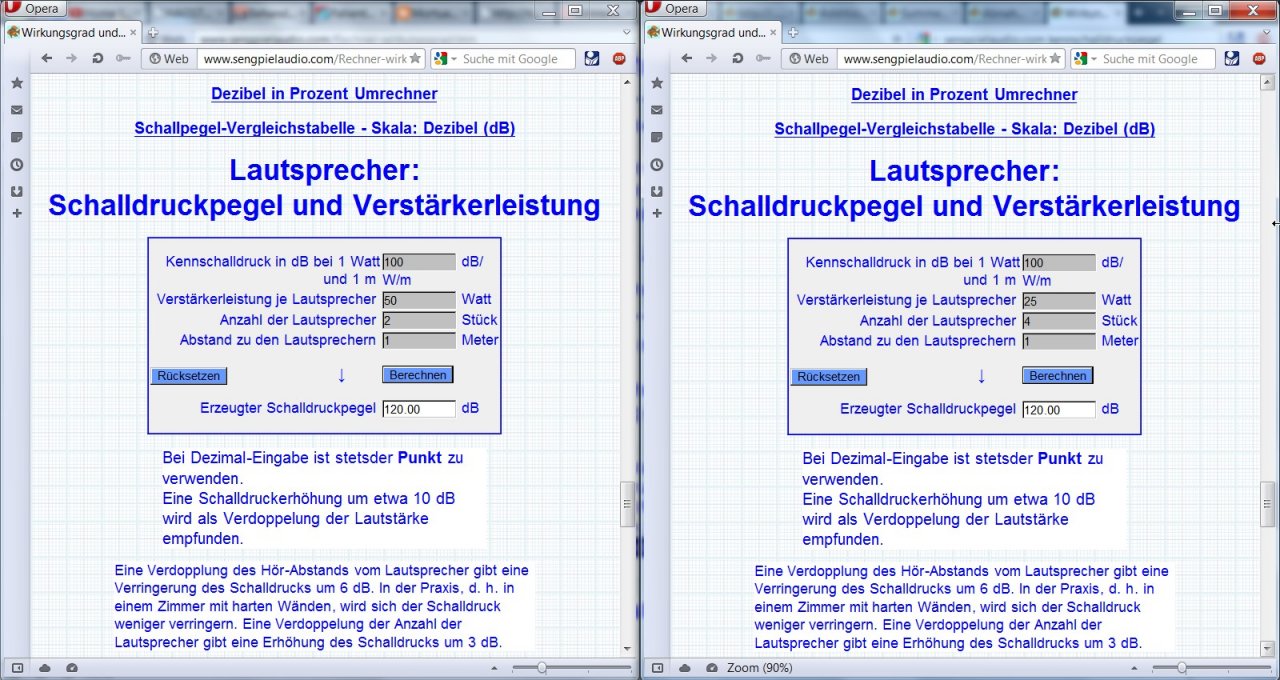The height and width of the screenshot is (680, 1280).
Task: Add a new tab in right window
Action: [x=793, y=32]
